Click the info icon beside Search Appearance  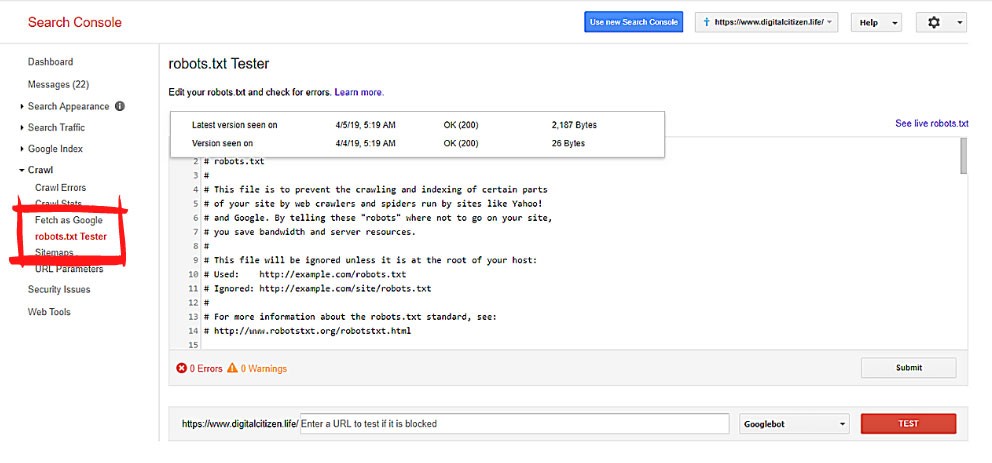pyautogui.click(x=120, y=106)
